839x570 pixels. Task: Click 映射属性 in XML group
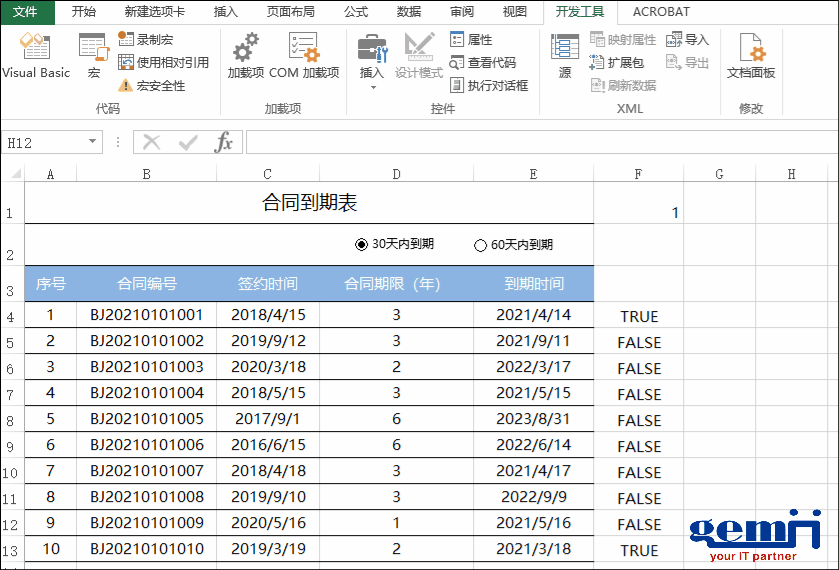point(623,39)
